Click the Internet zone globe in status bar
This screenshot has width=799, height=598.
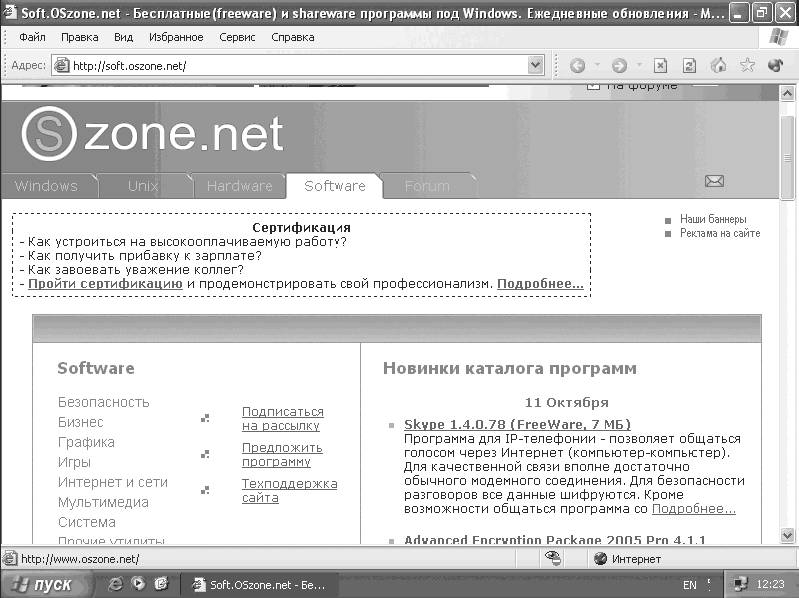[x=600, y=559]
